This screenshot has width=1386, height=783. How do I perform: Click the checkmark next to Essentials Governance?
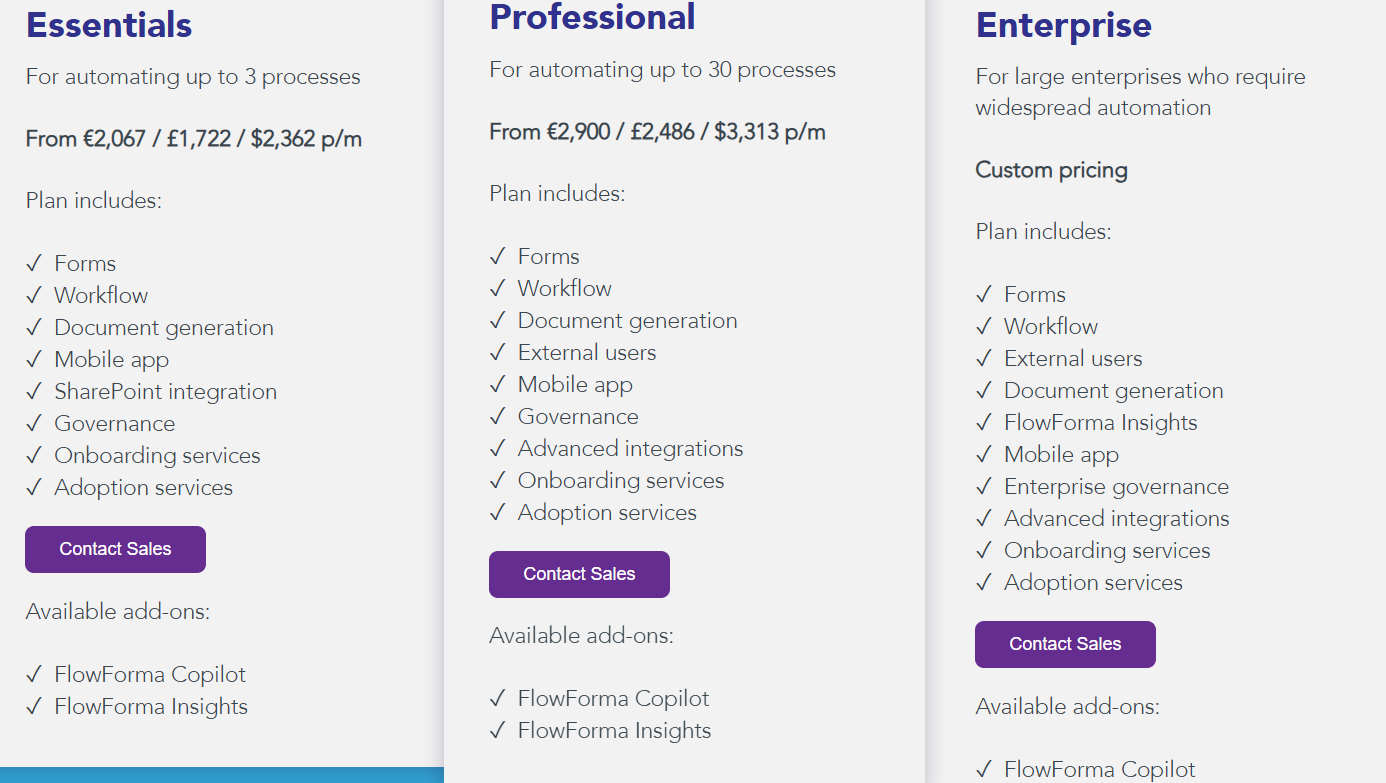(35, 424)
